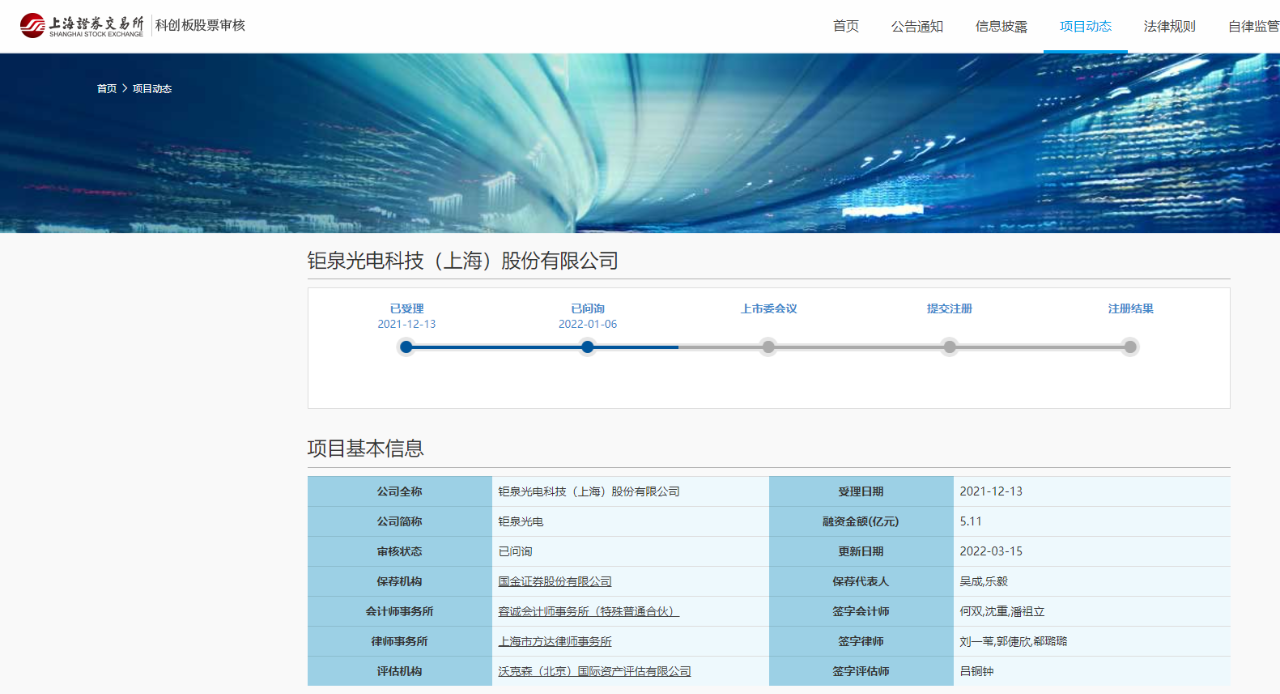Click the 已问询 progress step dot
The width and height of the screenshot is (1280, 694).
(588, 347)
